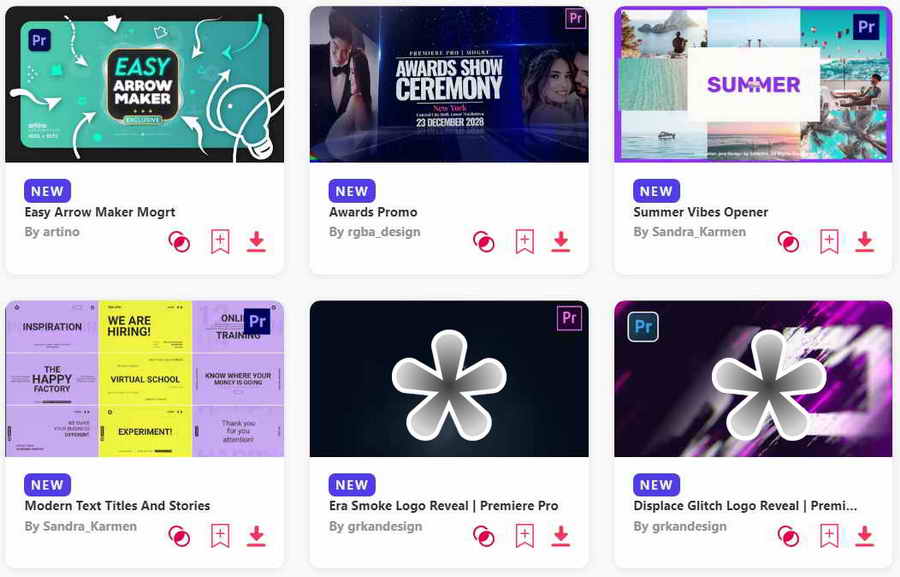Click the similar items icon for Awards Promo
This screenshot has height=577, width=900.
(483, 242)
